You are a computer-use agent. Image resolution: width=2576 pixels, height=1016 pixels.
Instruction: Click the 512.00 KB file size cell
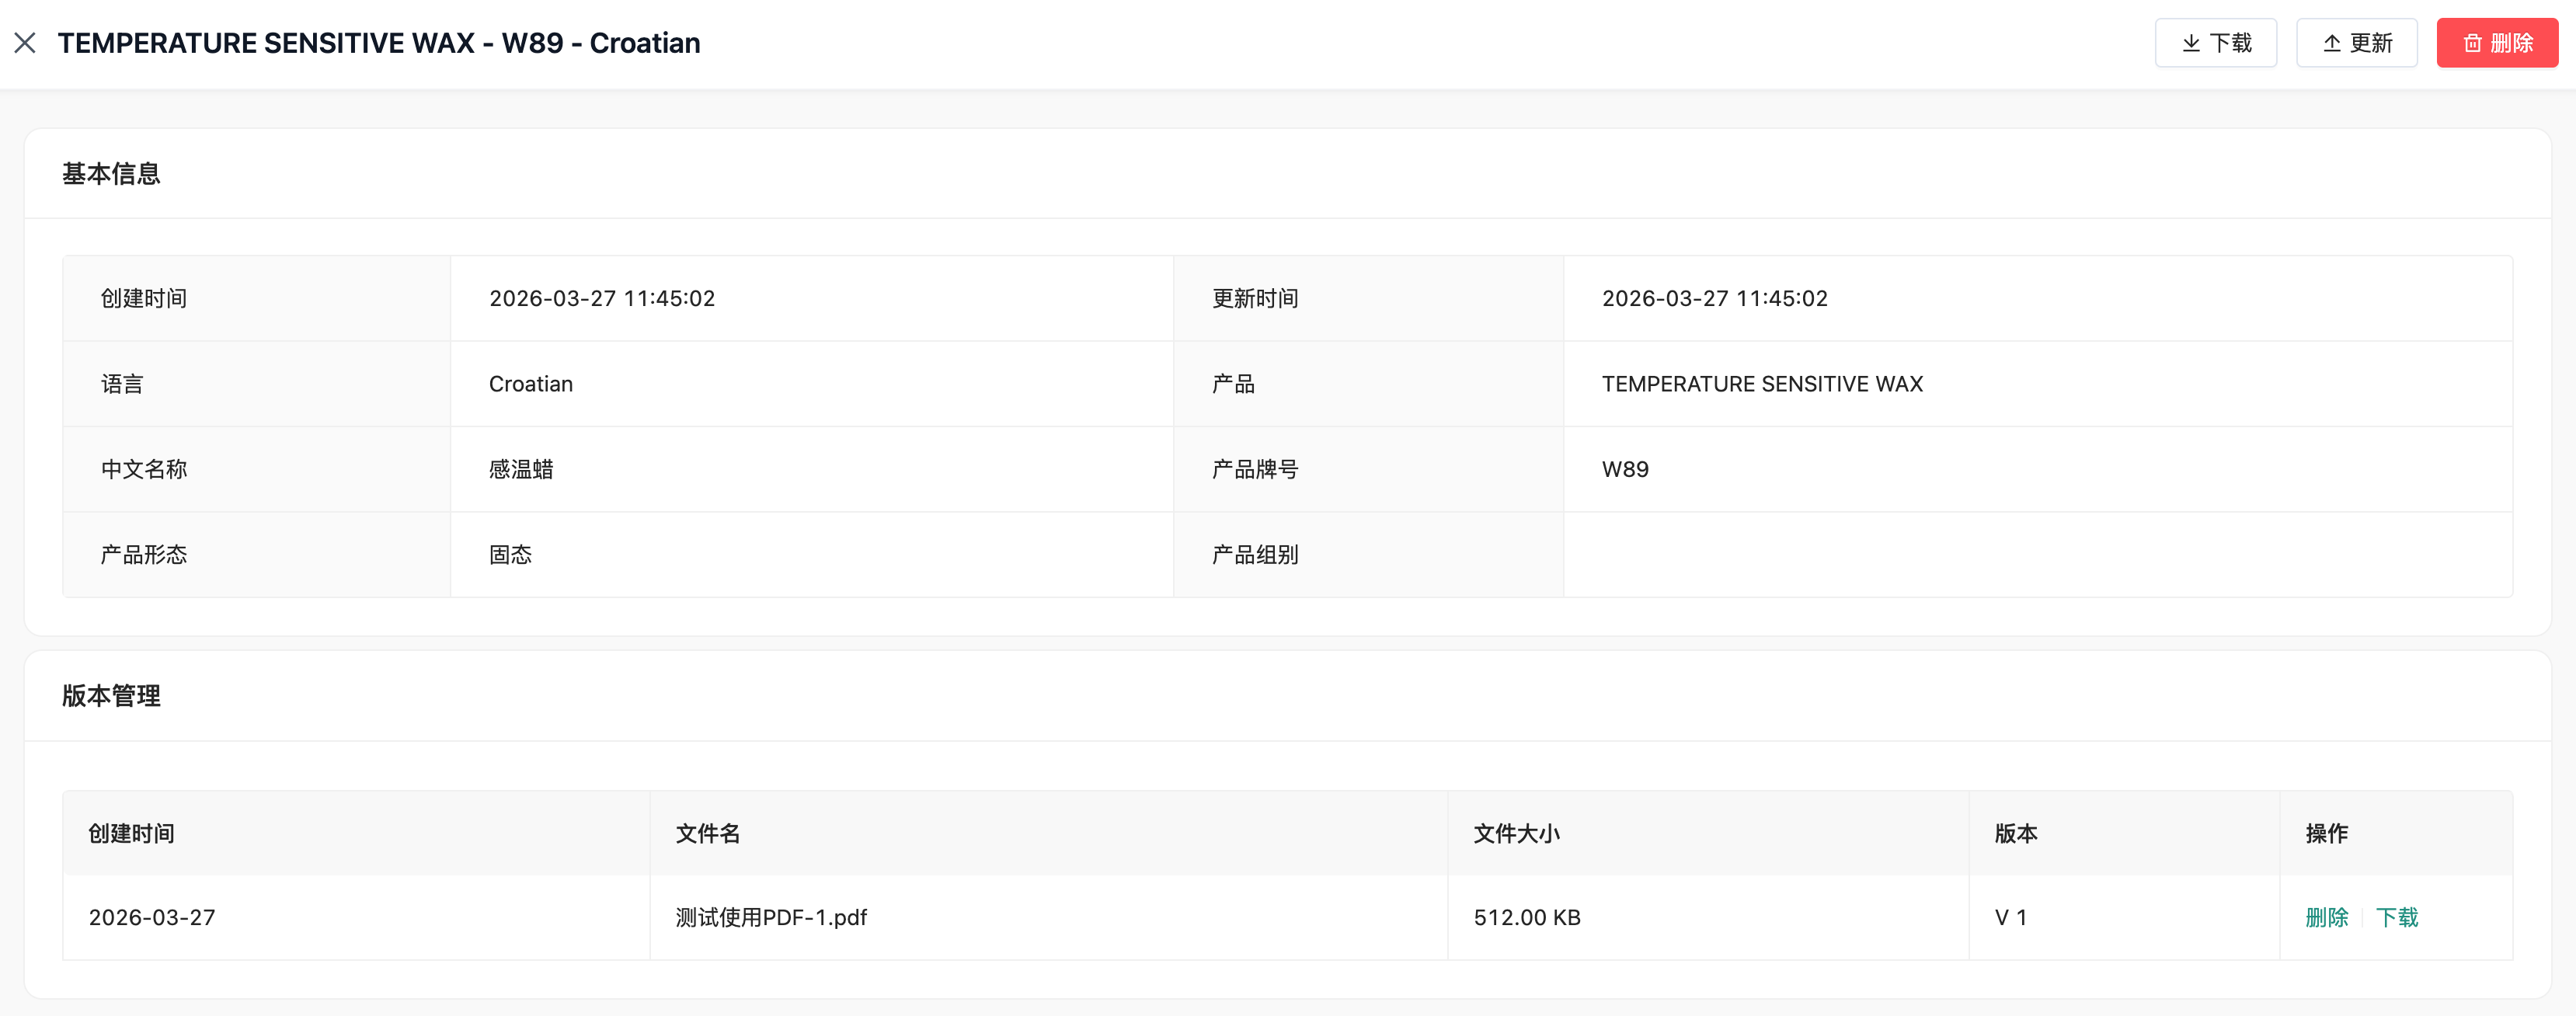coord(1527,917)
